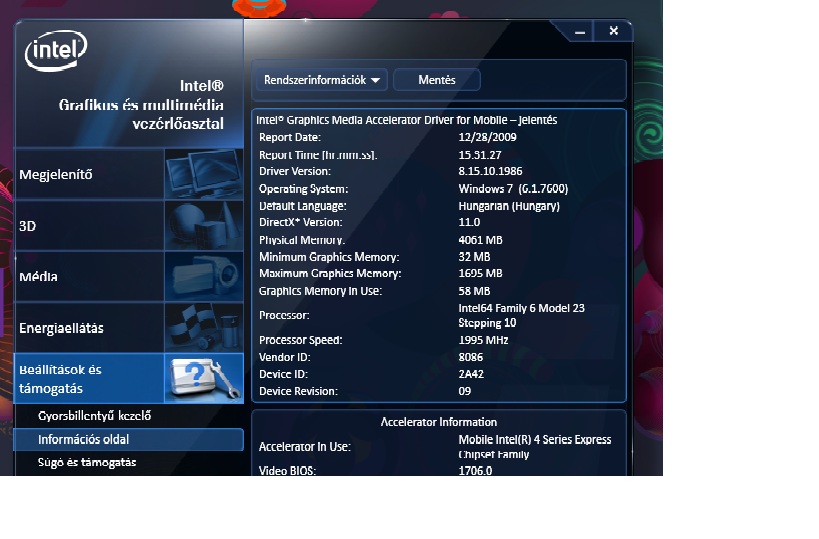Click the Windows 7 operating system value
The image size is (819, 539).
tap(513, 189)
